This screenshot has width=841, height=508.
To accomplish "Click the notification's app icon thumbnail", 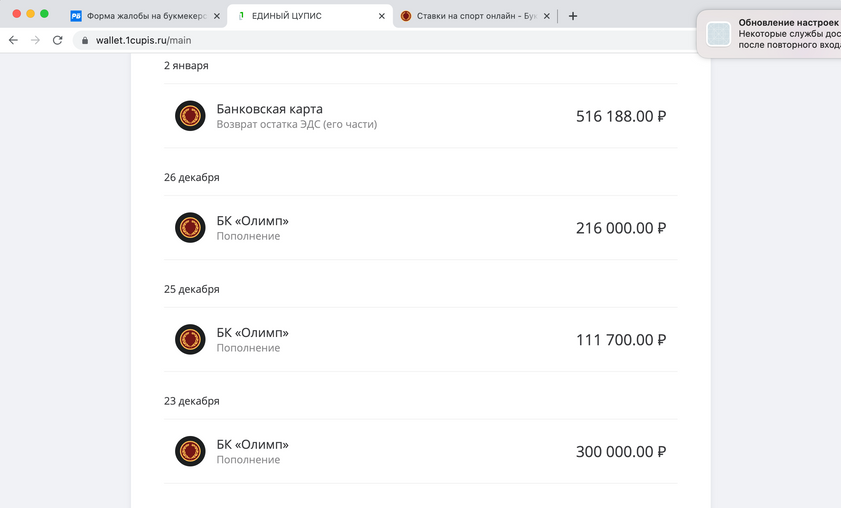I will 718,34.
